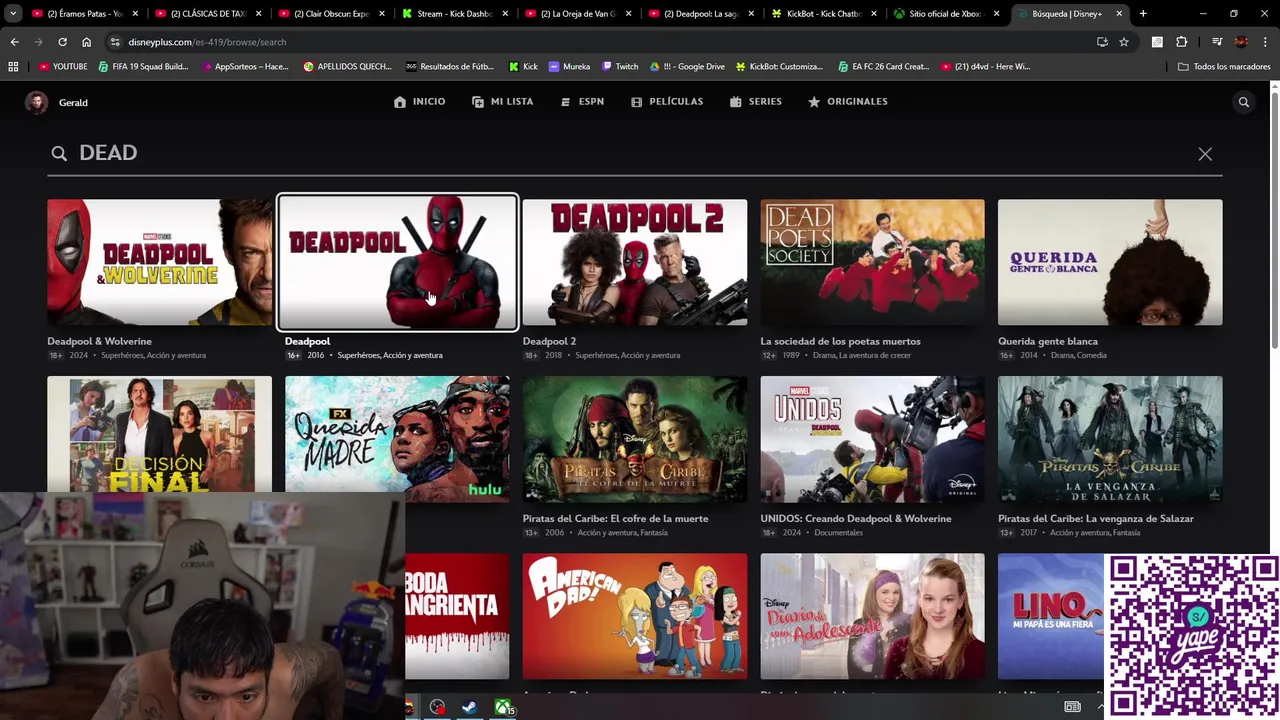Image resolution: width=1280 pixels, height=720 pixels.
Task: Click the Deadpool 2 title text
Action: point(549,341)
